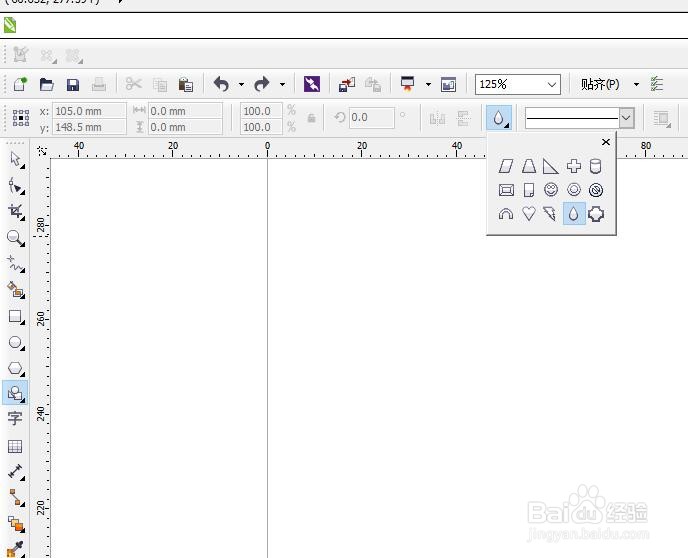Image resolution: width=688 pixels, height=558 pixels.
Task: Click the rotation angle field 0.0
Action: coord(371,118)
